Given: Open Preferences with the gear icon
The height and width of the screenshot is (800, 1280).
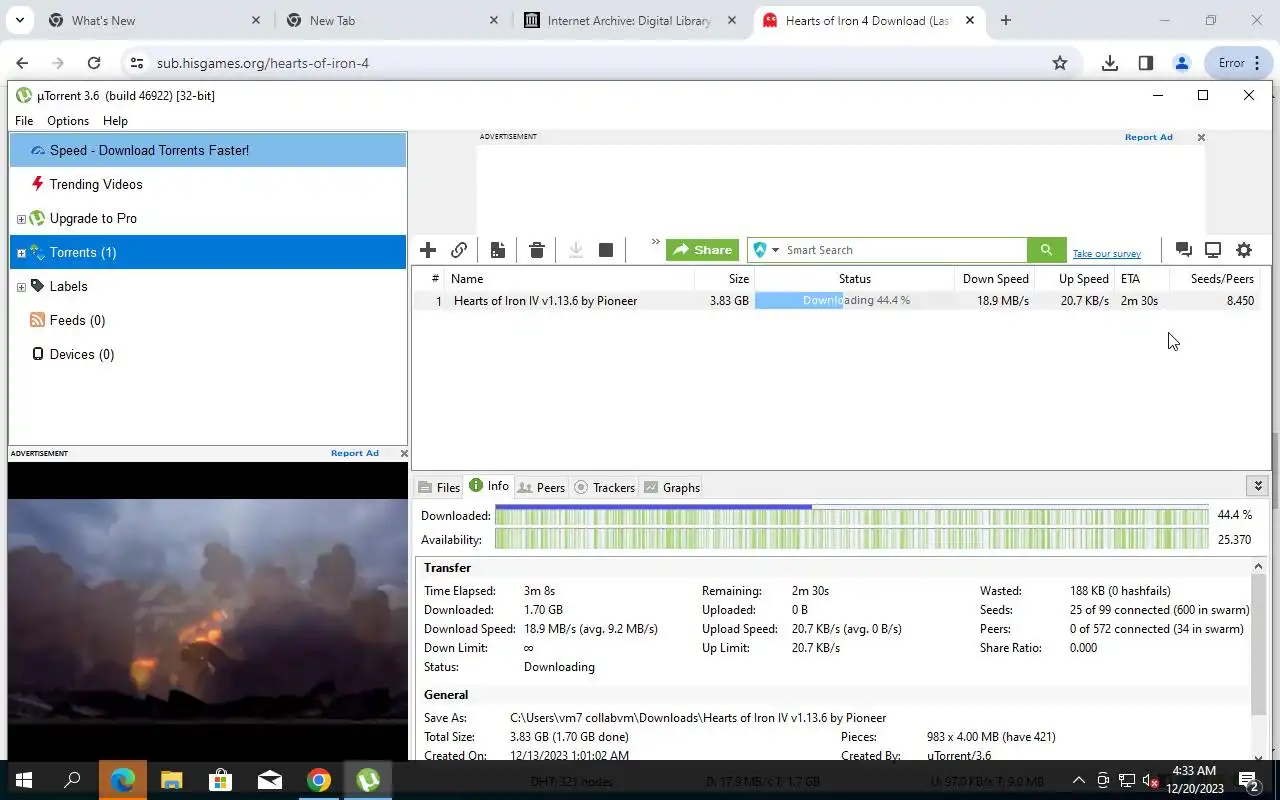Looking at the screenshot, I should (x=1244, y=250).
